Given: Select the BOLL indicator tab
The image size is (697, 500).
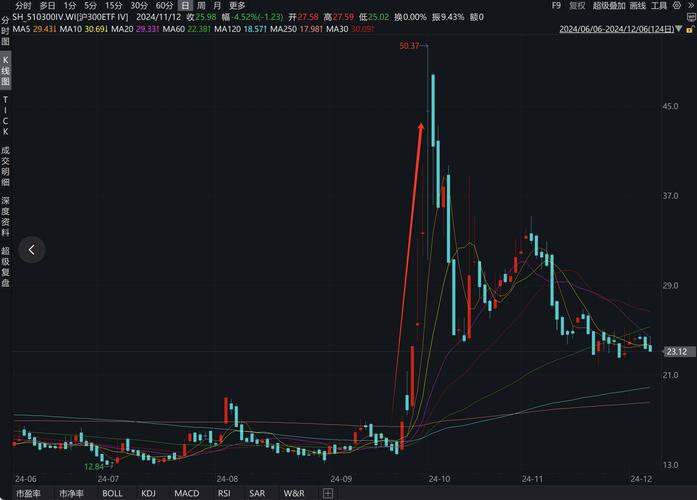Looking at the screenshot, I should click(112, 493).
